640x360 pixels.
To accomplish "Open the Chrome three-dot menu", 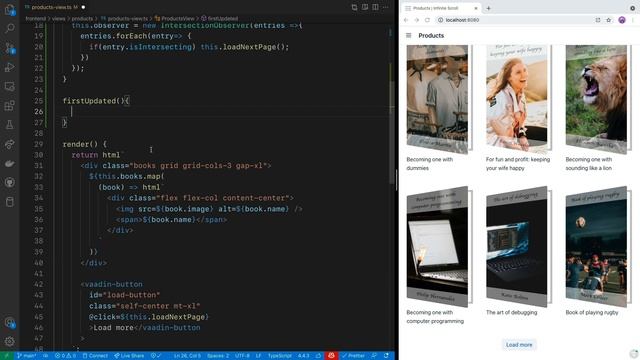I will point(633,20).
